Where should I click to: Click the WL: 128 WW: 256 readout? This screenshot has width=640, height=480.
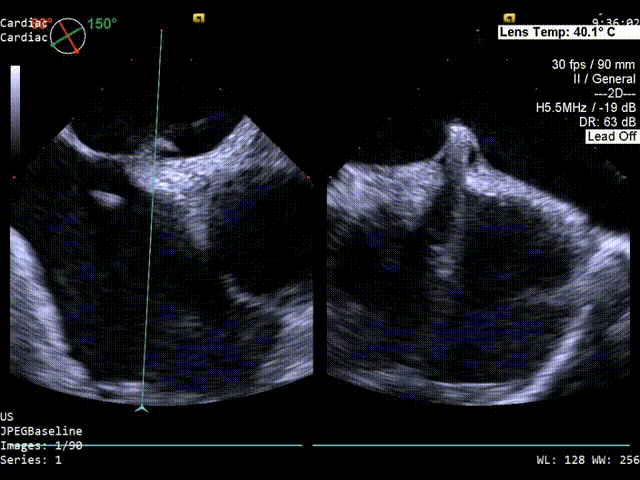point(586,460)
